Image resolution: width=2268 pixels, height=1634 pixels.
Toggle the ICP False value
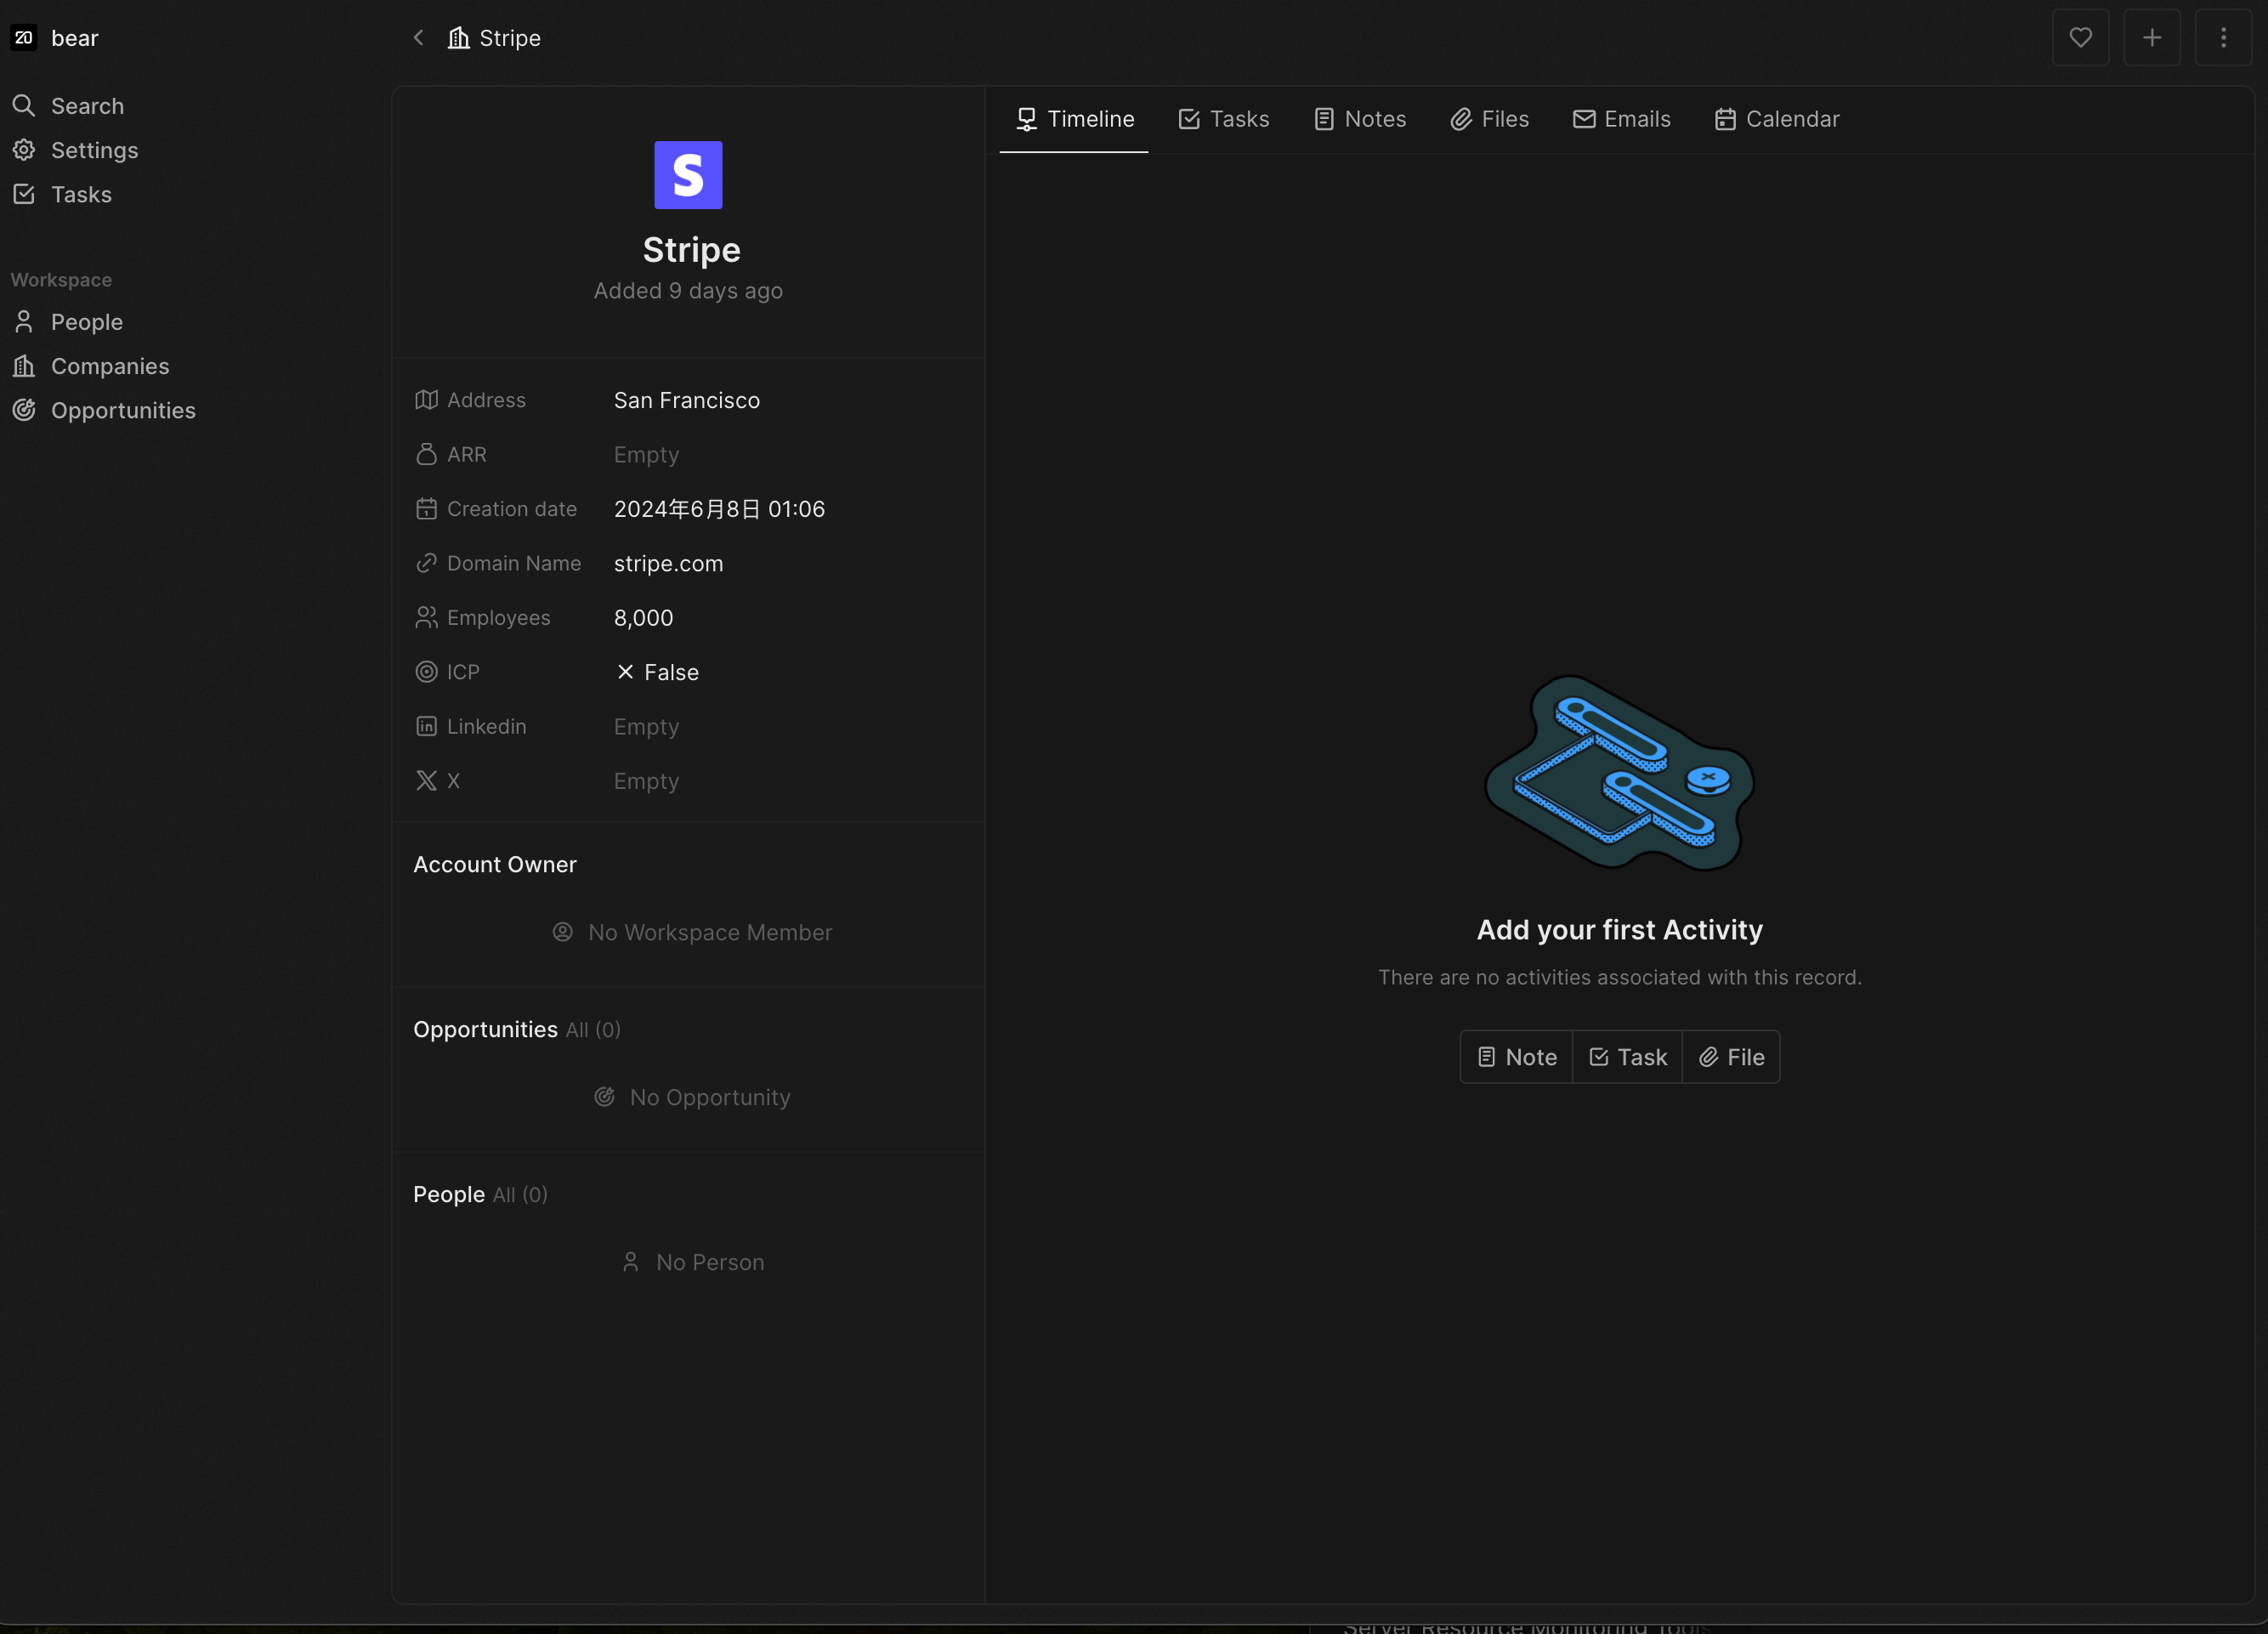[657, 672]
